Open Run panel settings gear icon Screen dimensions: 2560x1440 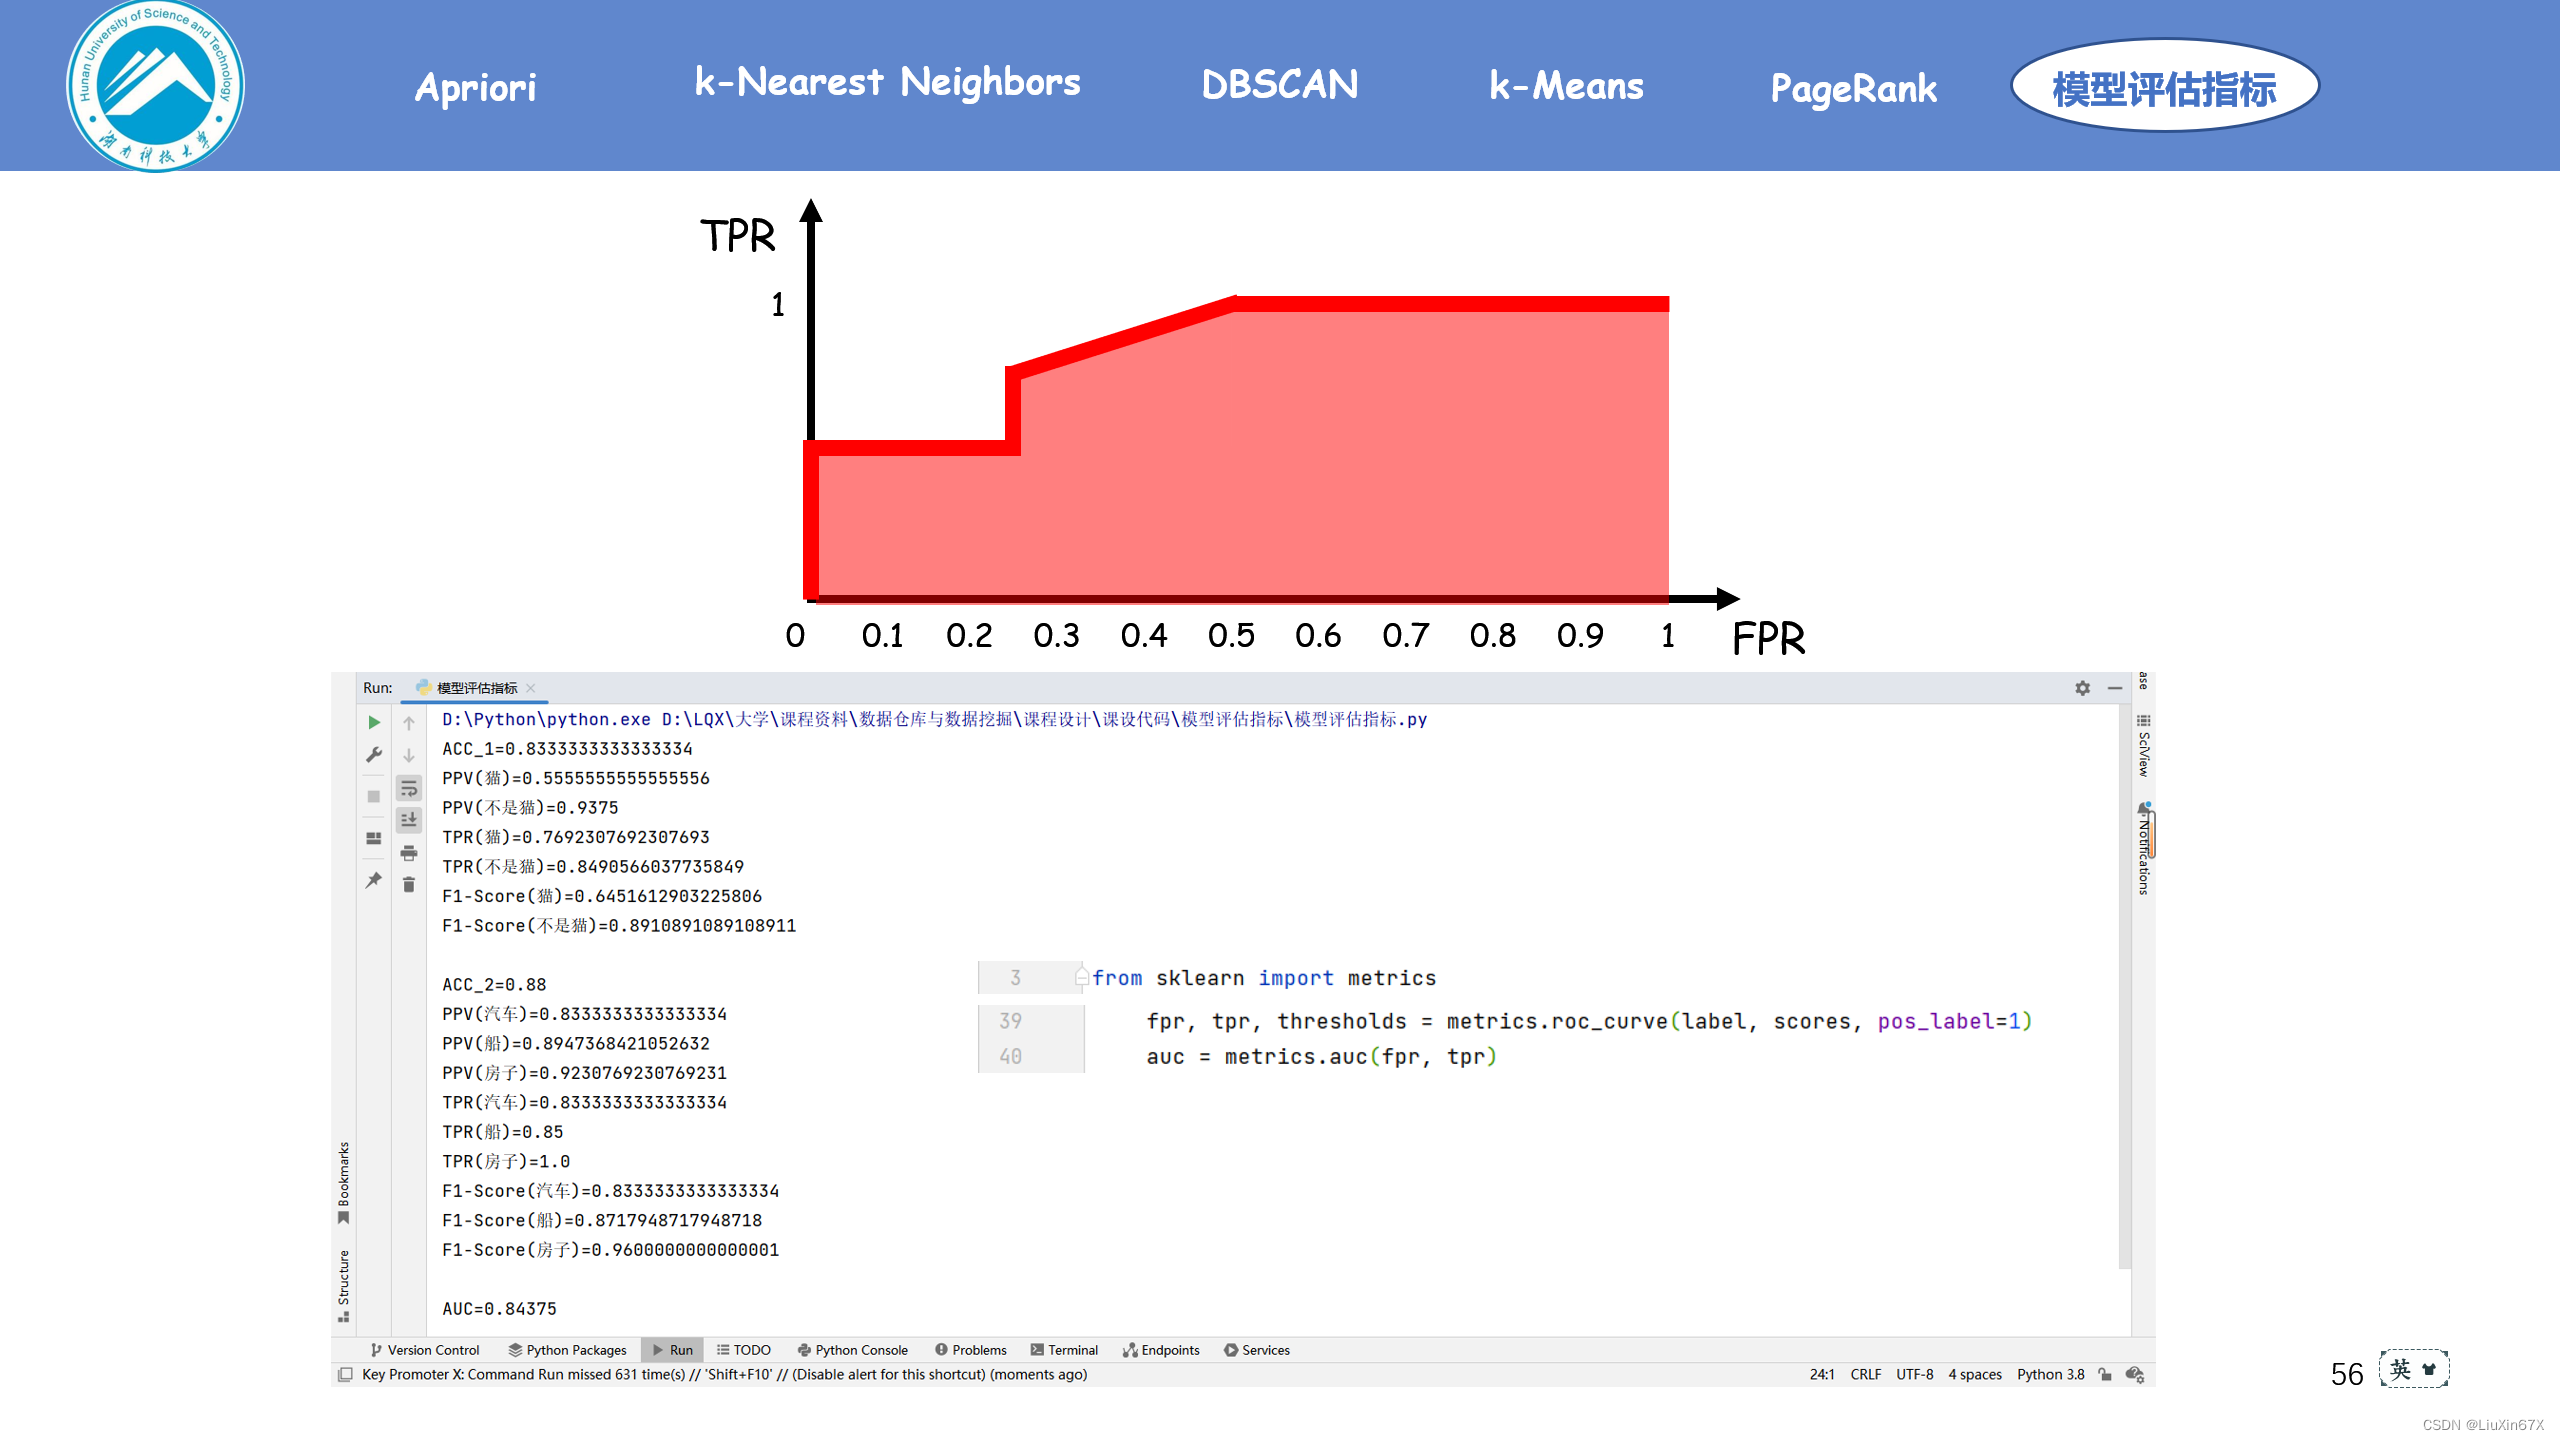click(2082, 688)
